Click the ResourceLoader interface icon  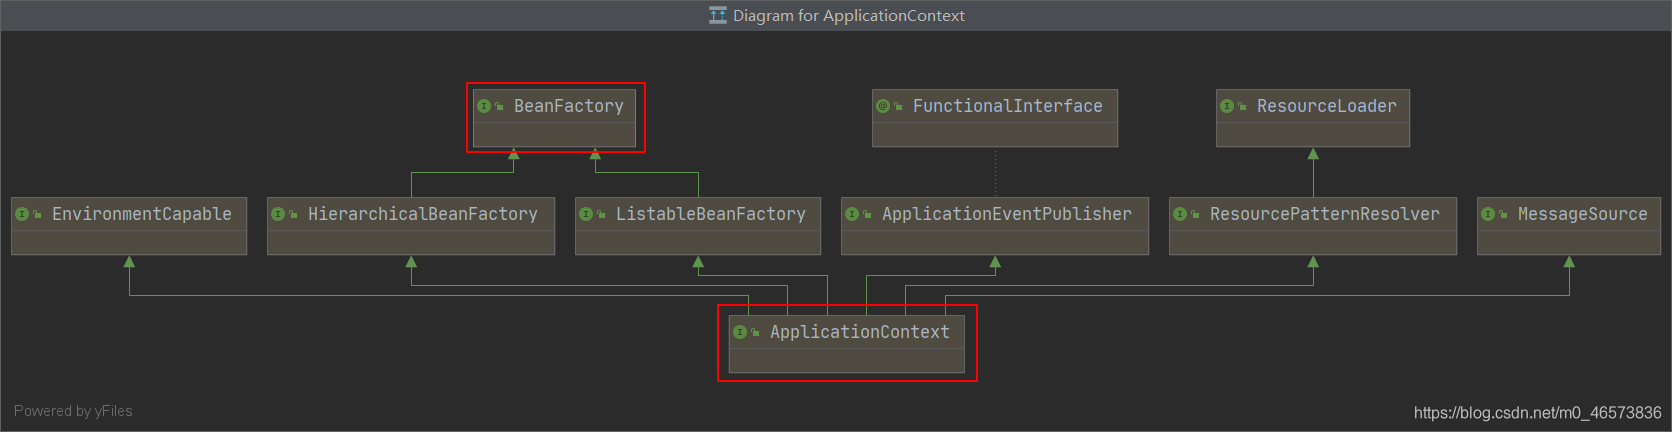1227,106
